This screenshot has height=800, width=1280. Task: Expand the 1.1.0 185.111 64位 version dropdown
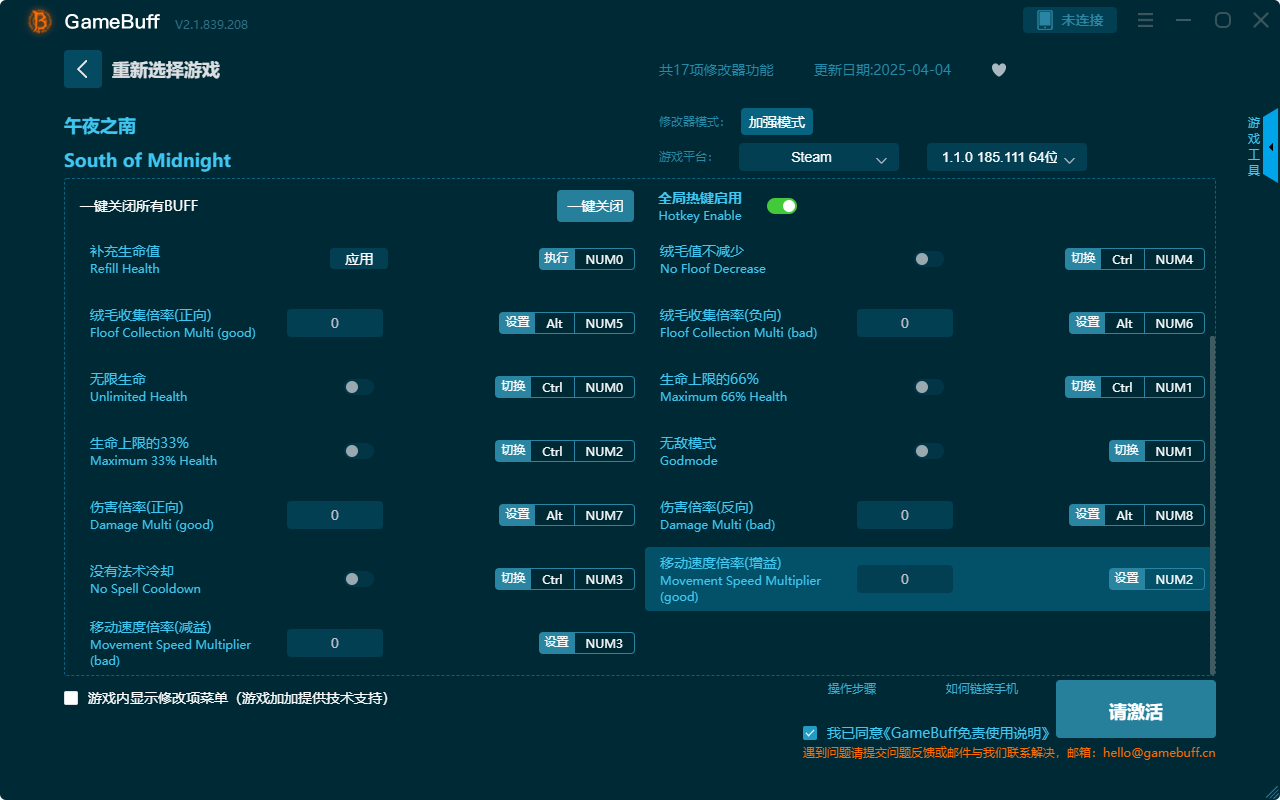pyautogui.click(x=1006, y=157)
